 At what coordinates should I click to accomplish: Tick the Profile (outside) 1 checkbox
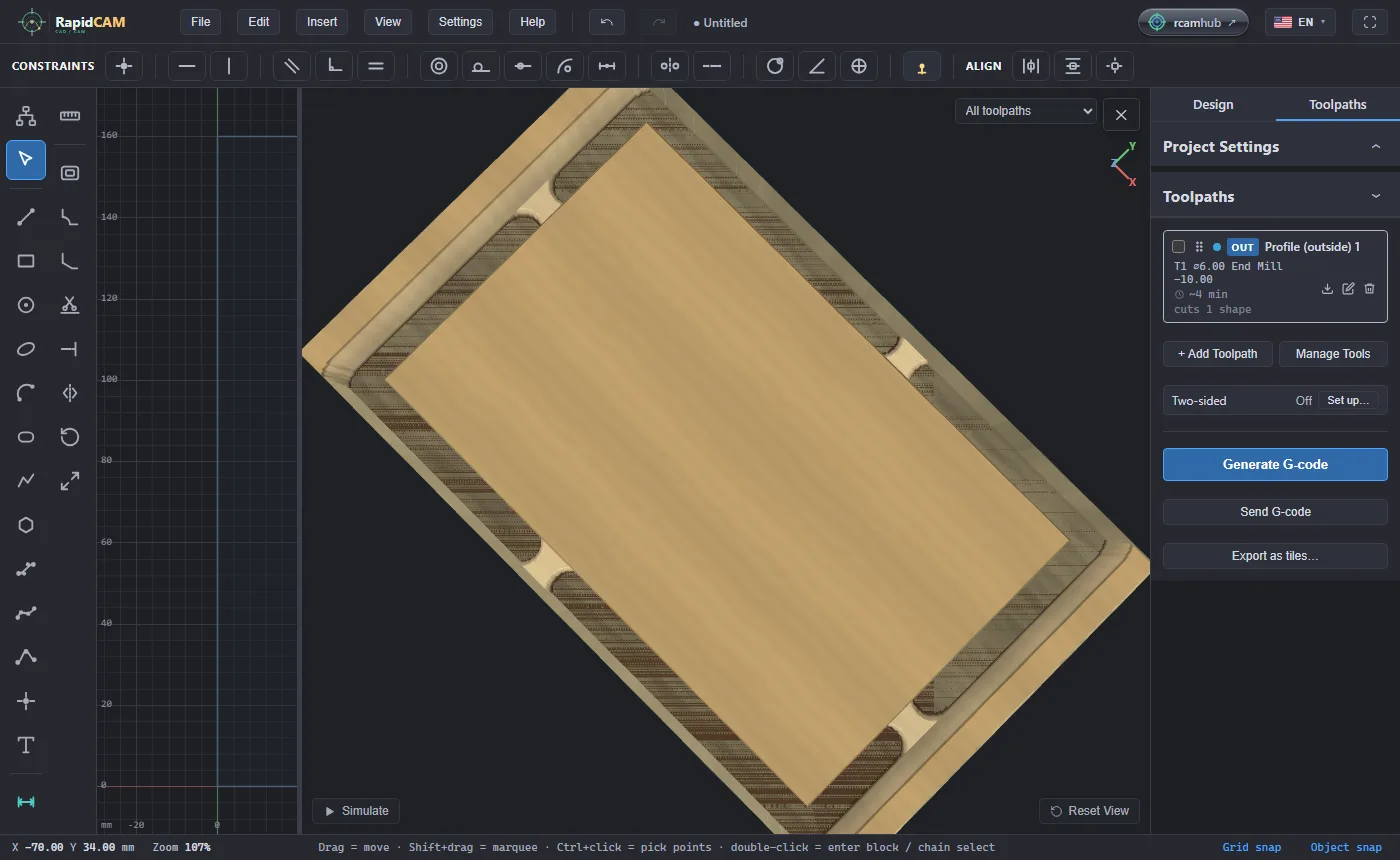tap(1178, 247)
